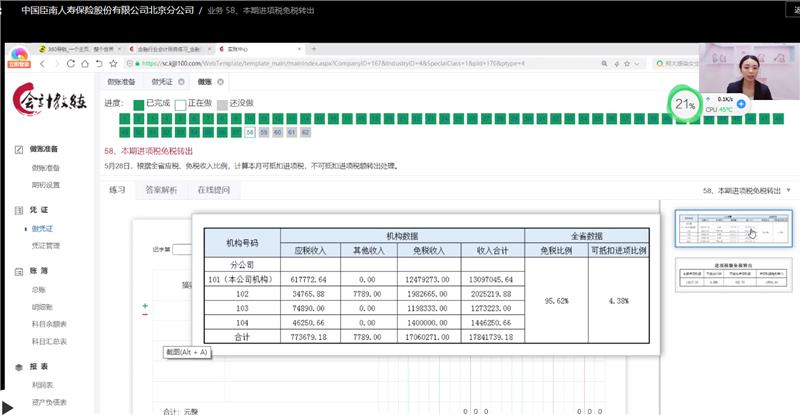Open 凭证管理 in the sidebar
The height and width of the screenshot is (415, 800).
(x=46, y=245)
